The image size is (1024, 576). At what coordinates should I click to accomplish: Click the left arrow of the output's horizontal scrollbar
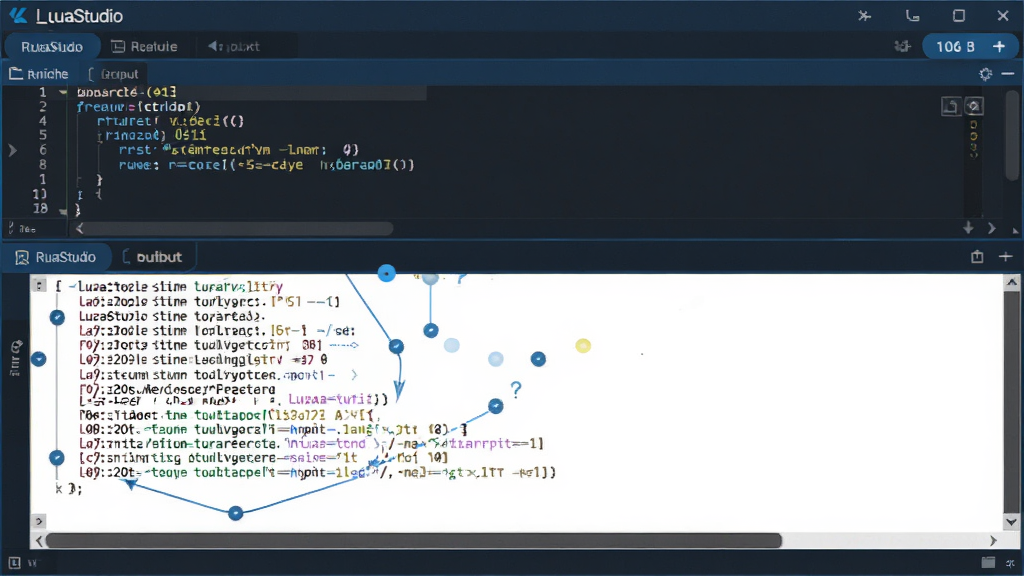(x=39, y=541)
